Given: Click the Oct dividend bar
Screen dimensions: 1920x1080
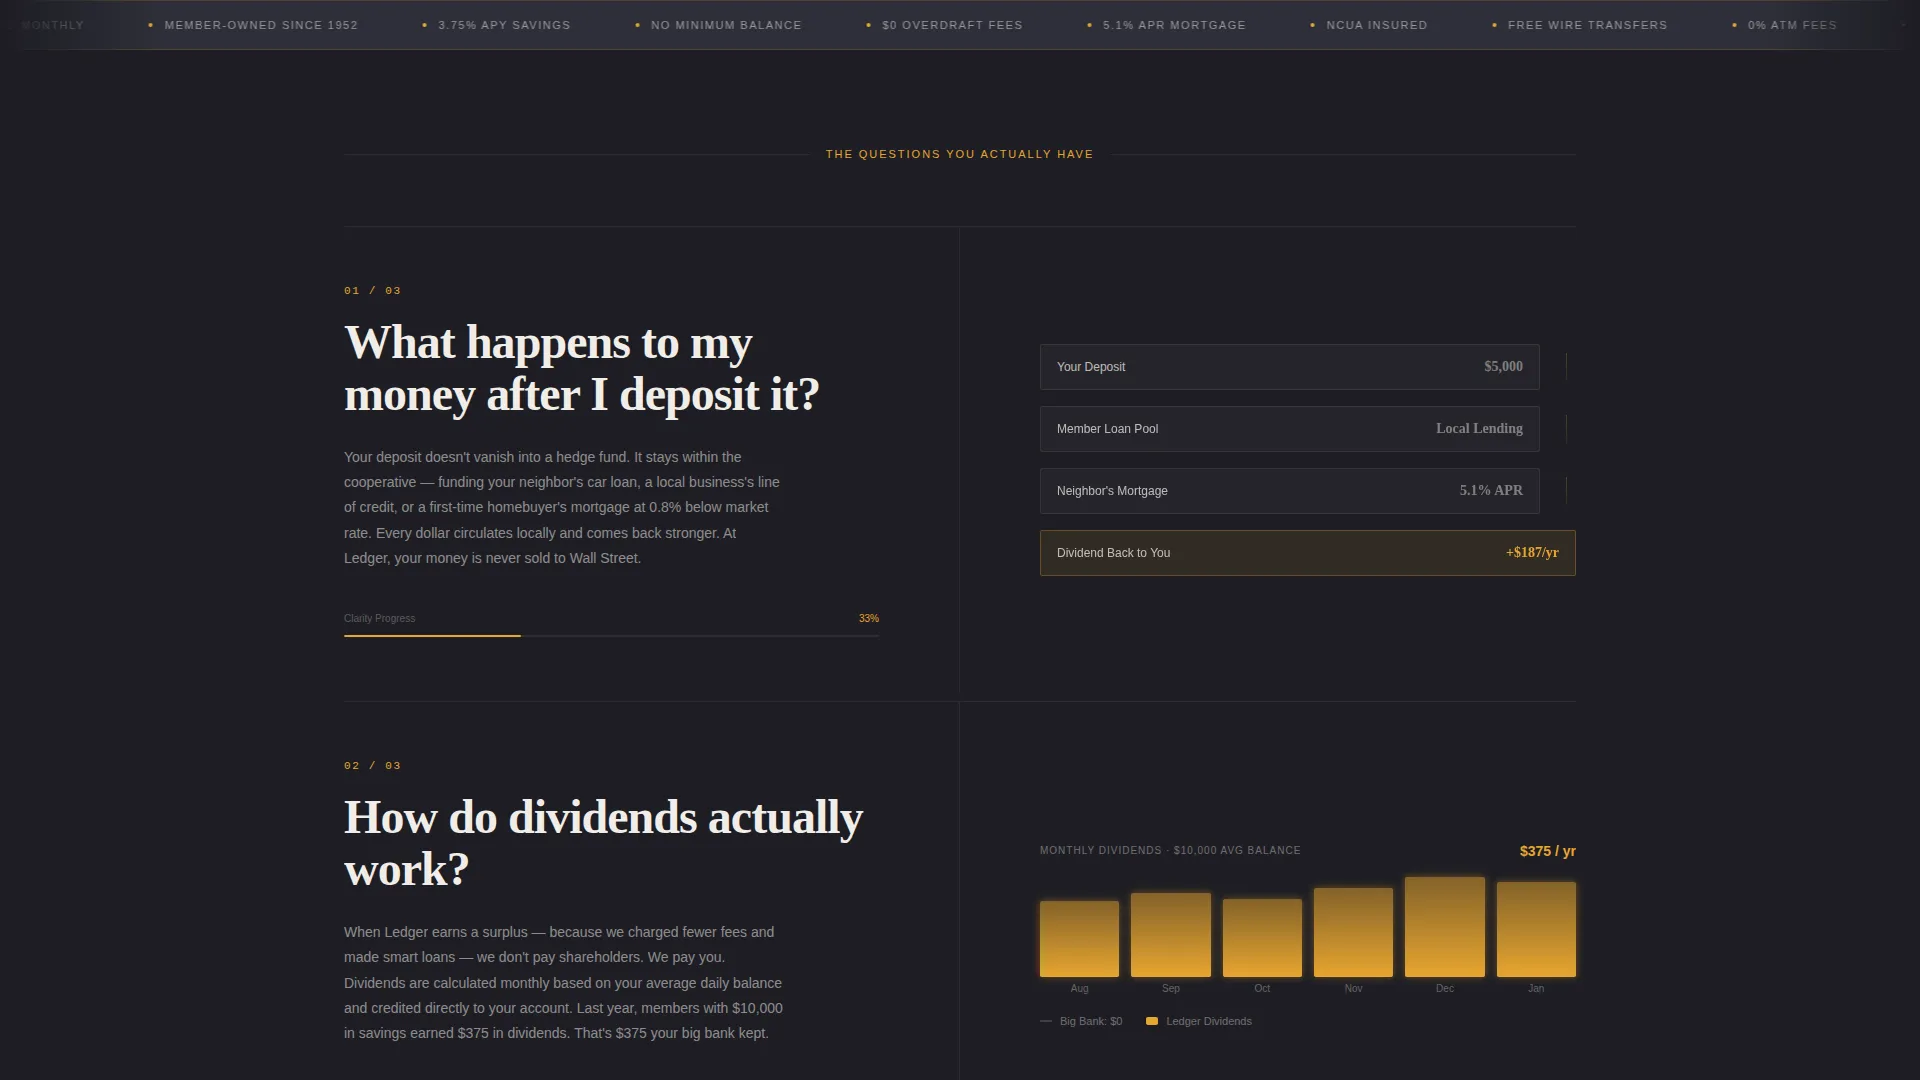Looking at the screenshot, I should click(1262, 938).
